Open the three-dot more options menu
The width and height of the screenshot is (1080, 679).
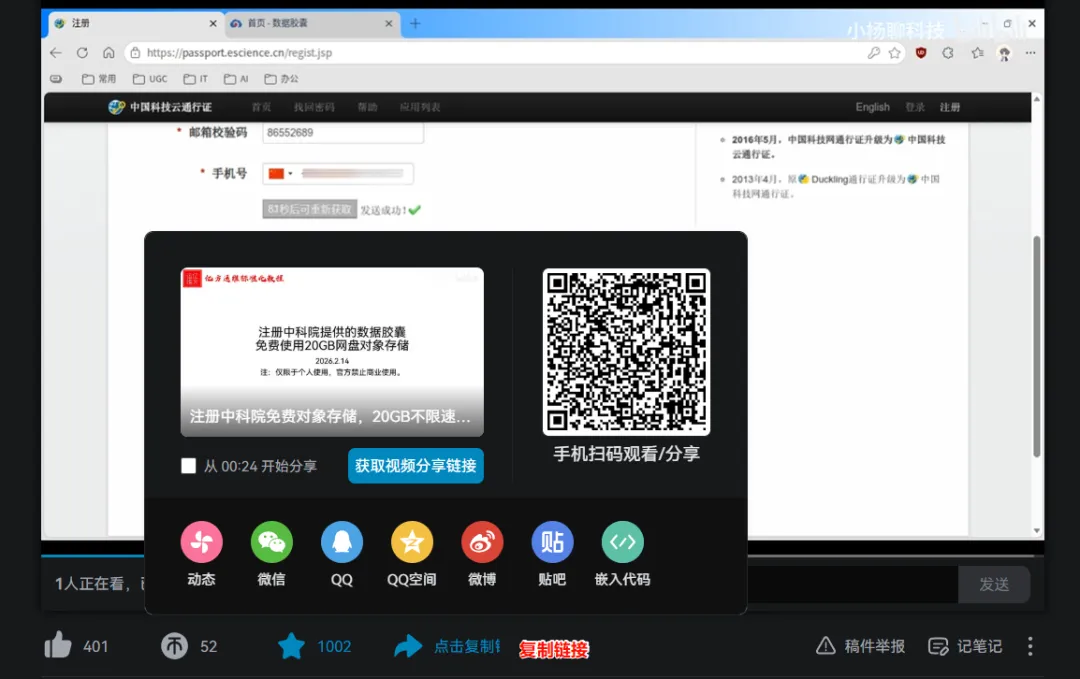pos(1030,646)
